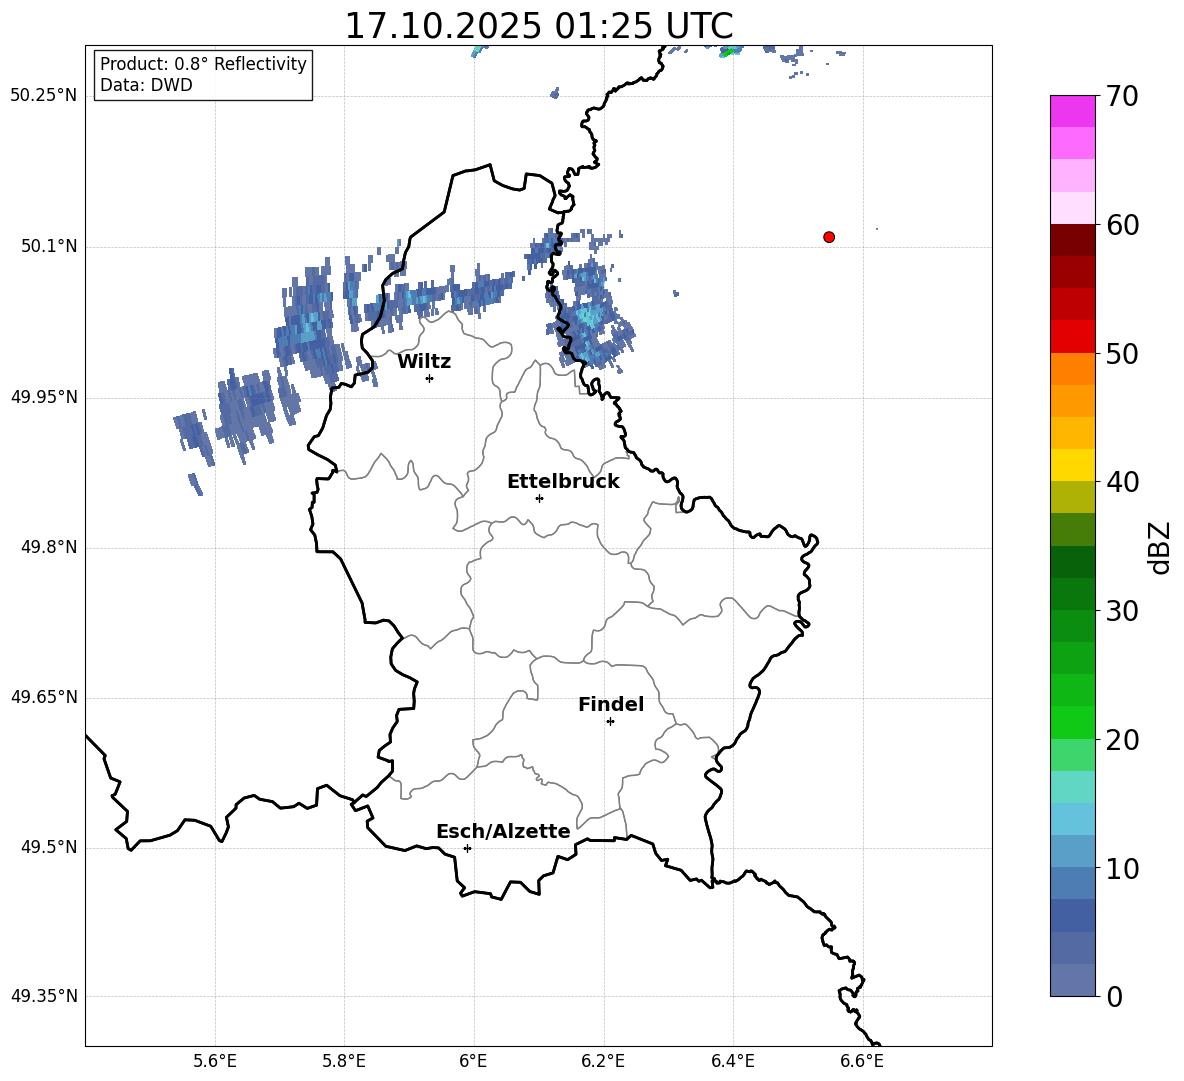Image resolution: width=1184 pixels, height=1081 pixels.
Task: Click the 17.10.2025 01:25 UTC title
Action: 539,26
